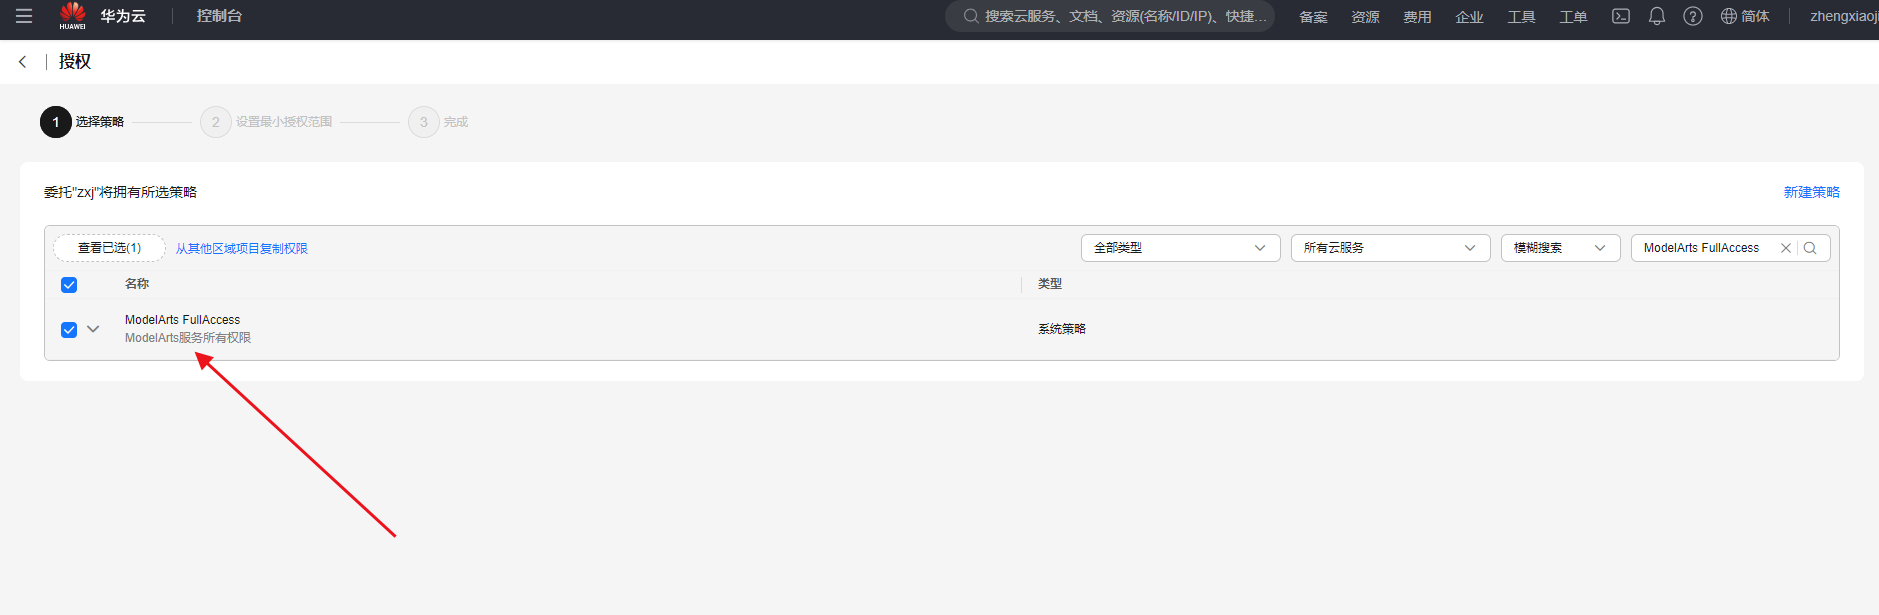1879x615 pixels.
Task: Click step 1 选择策略
Action: [82, 122]
